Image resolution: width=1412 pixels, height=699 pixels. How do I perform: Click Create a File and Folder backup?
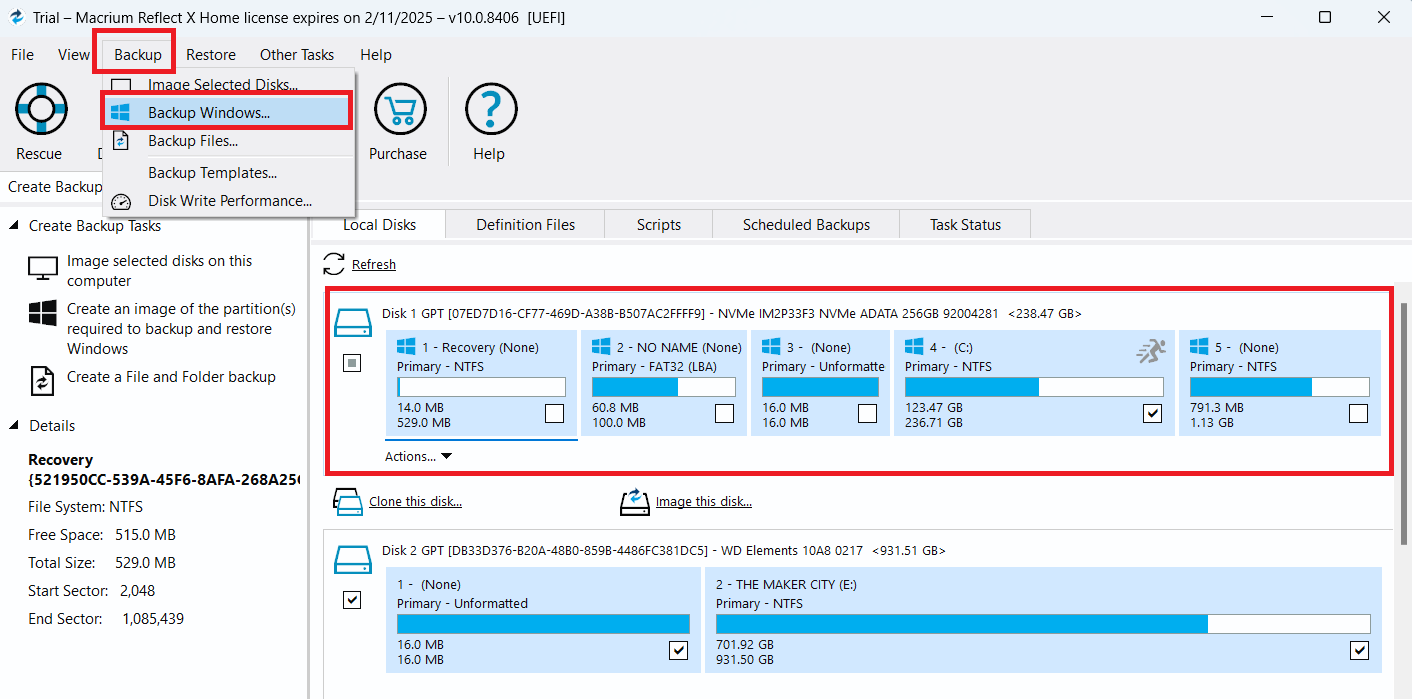click(171, 377)
